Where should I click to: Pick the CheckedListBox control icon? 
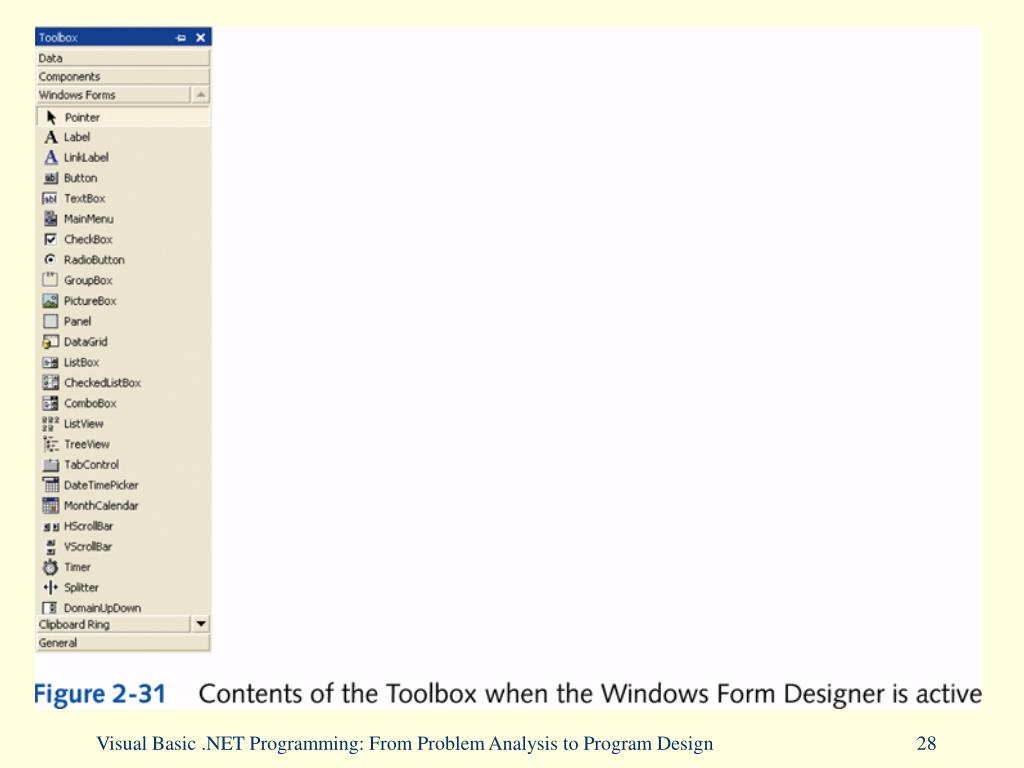pyautogui.click(x=50, y=383)
